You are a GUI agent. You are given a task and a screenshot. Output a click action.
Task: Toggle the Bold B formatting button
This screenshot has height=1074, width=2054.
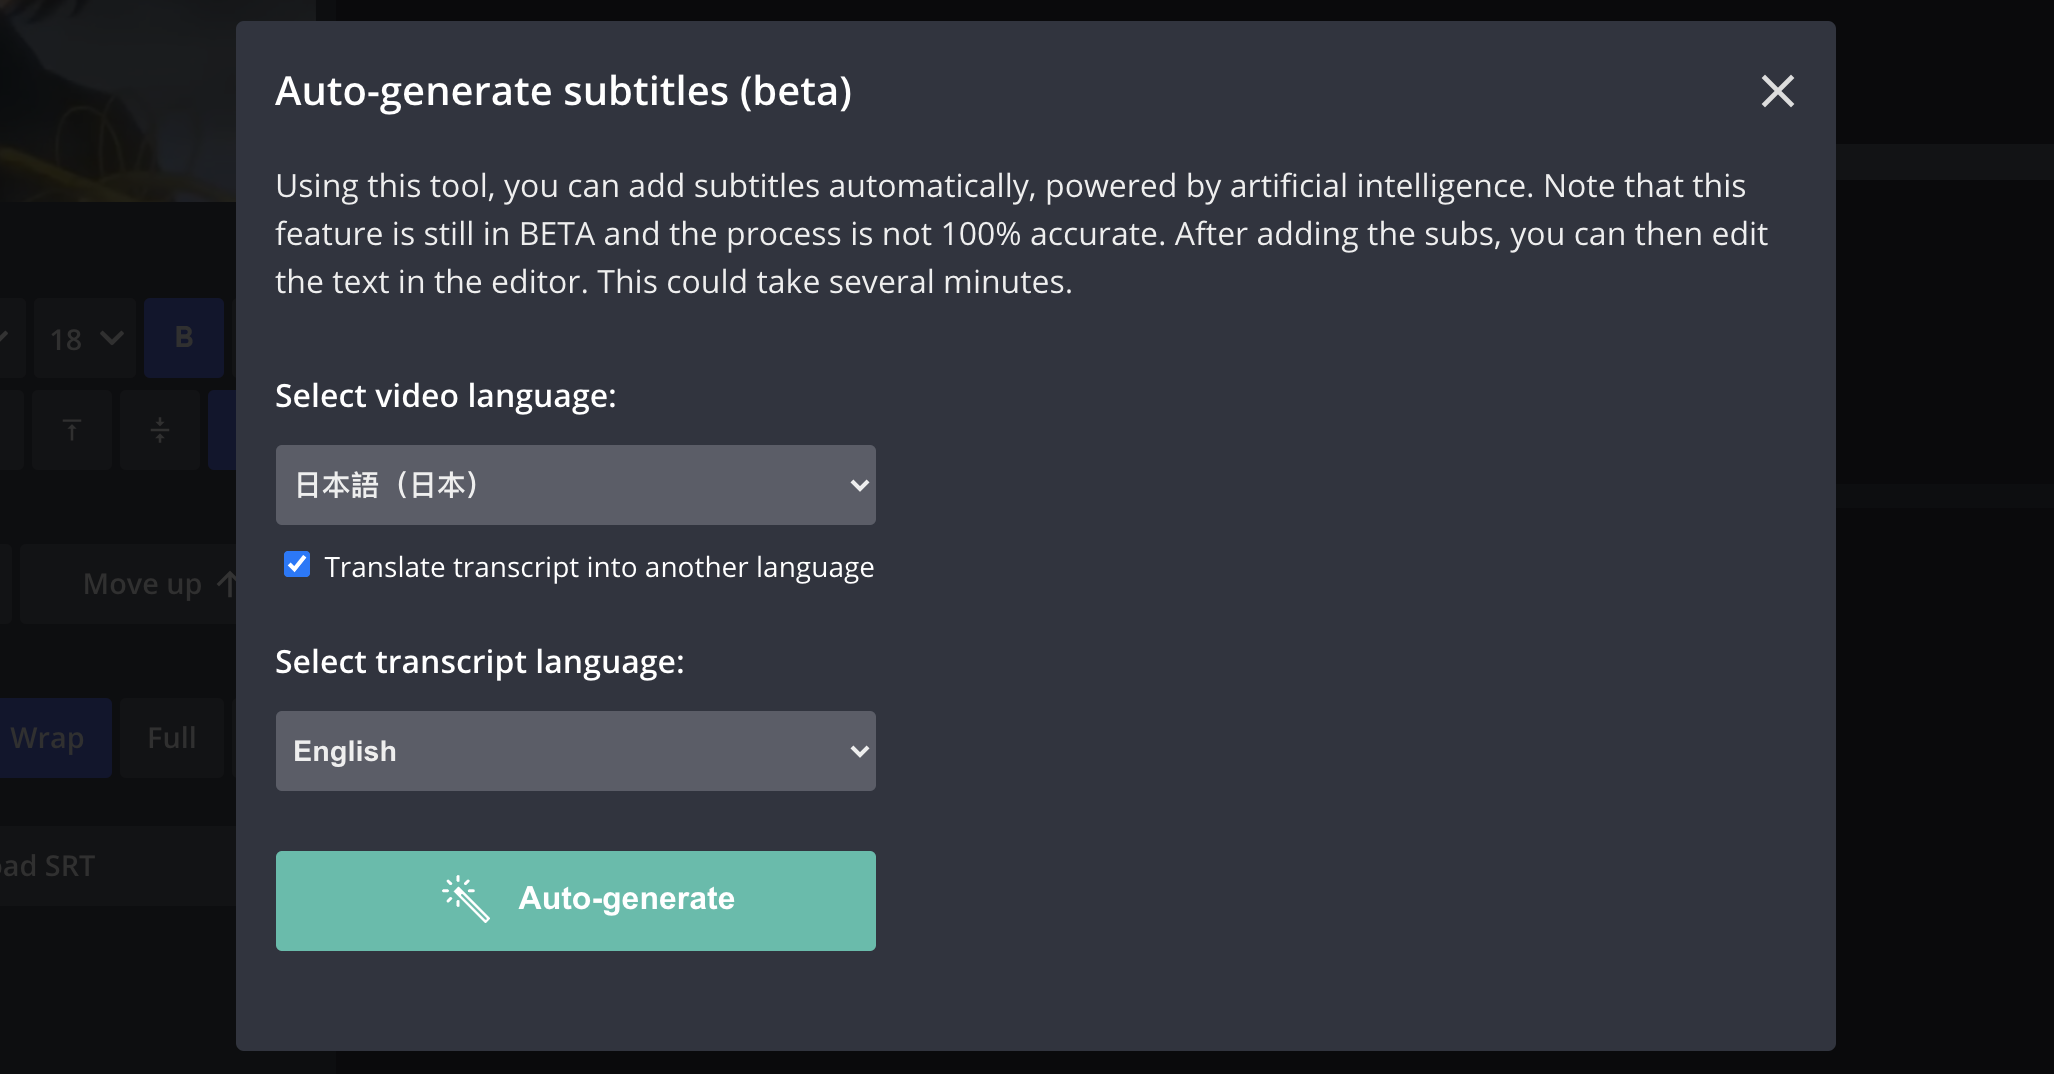184,338
